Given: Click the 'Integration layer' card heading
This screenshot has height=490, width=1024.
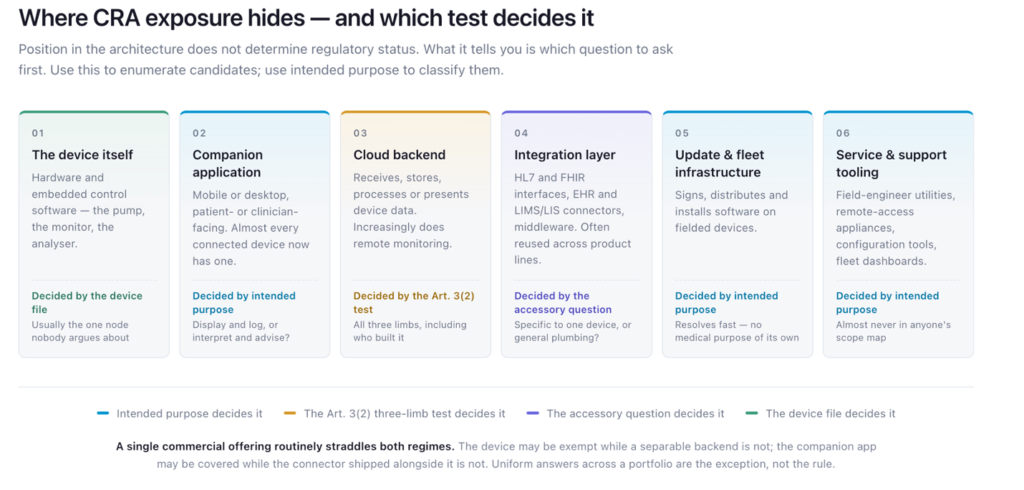Looking at the screenshot, I should click(x=565, y=155).
